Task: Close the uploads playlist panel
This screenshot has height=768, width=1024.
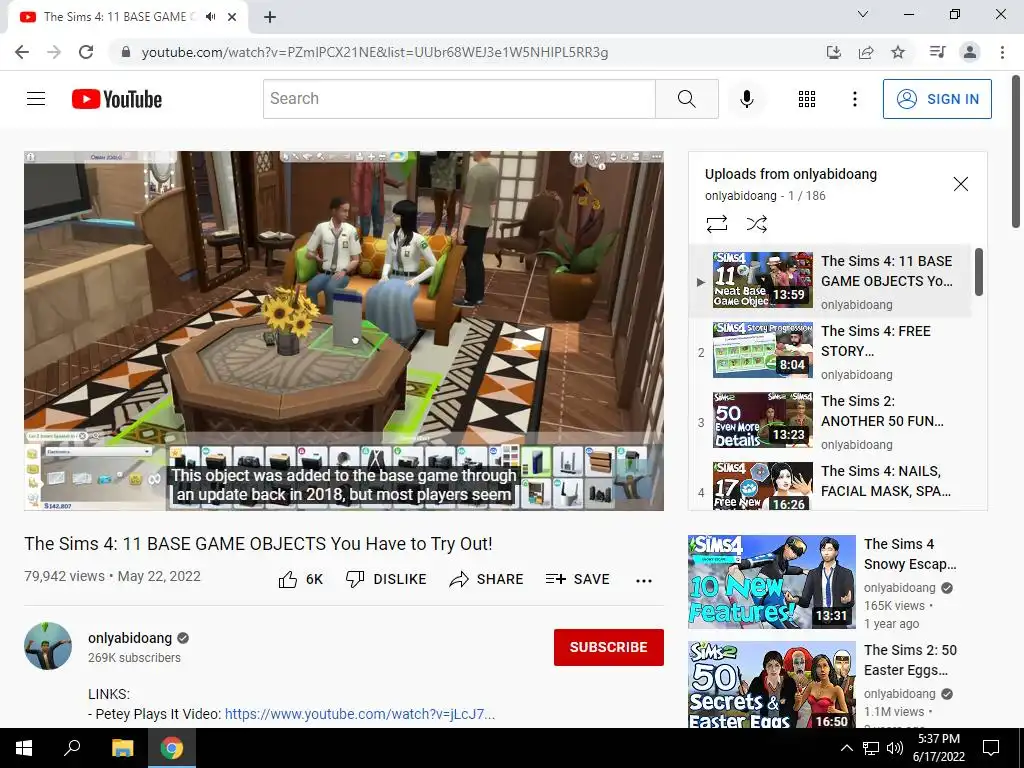Action: click(961, 184)
